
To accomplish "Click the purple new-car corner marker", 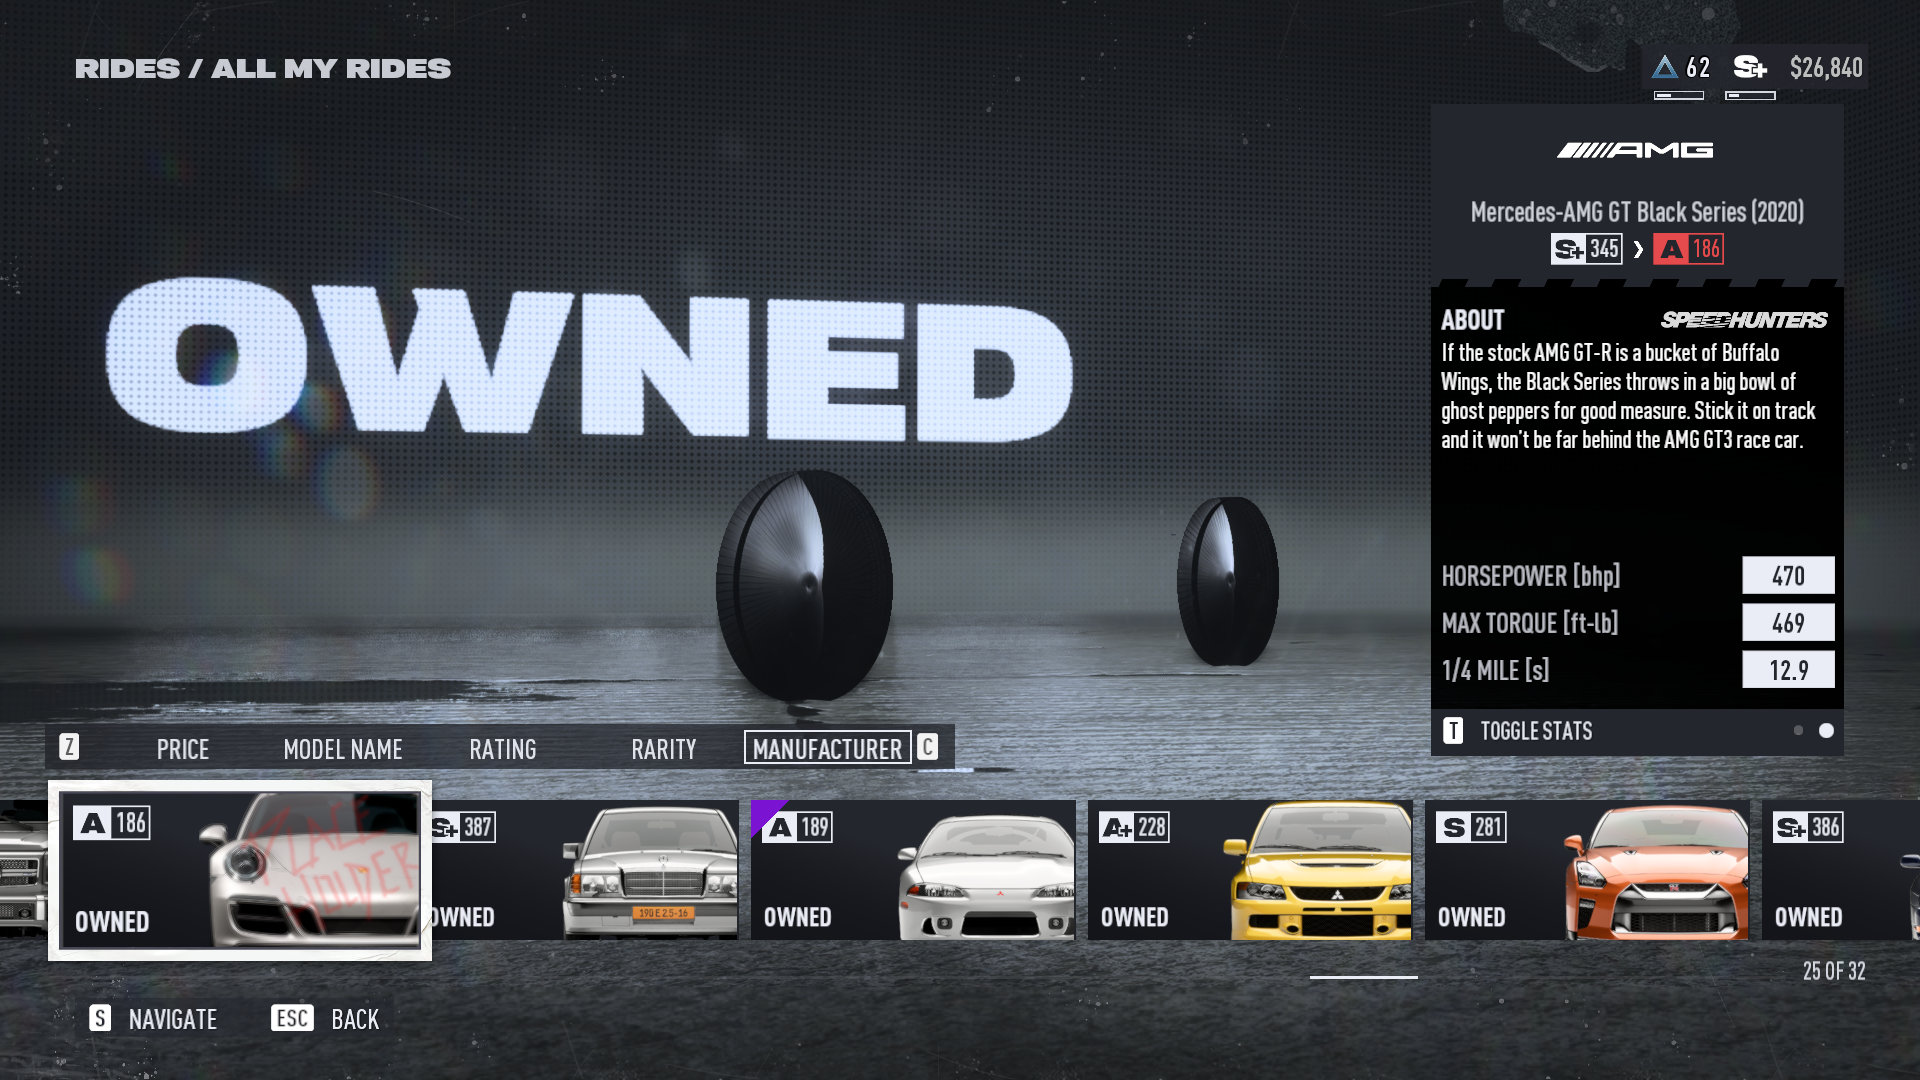I will click(x=766, y=814).
